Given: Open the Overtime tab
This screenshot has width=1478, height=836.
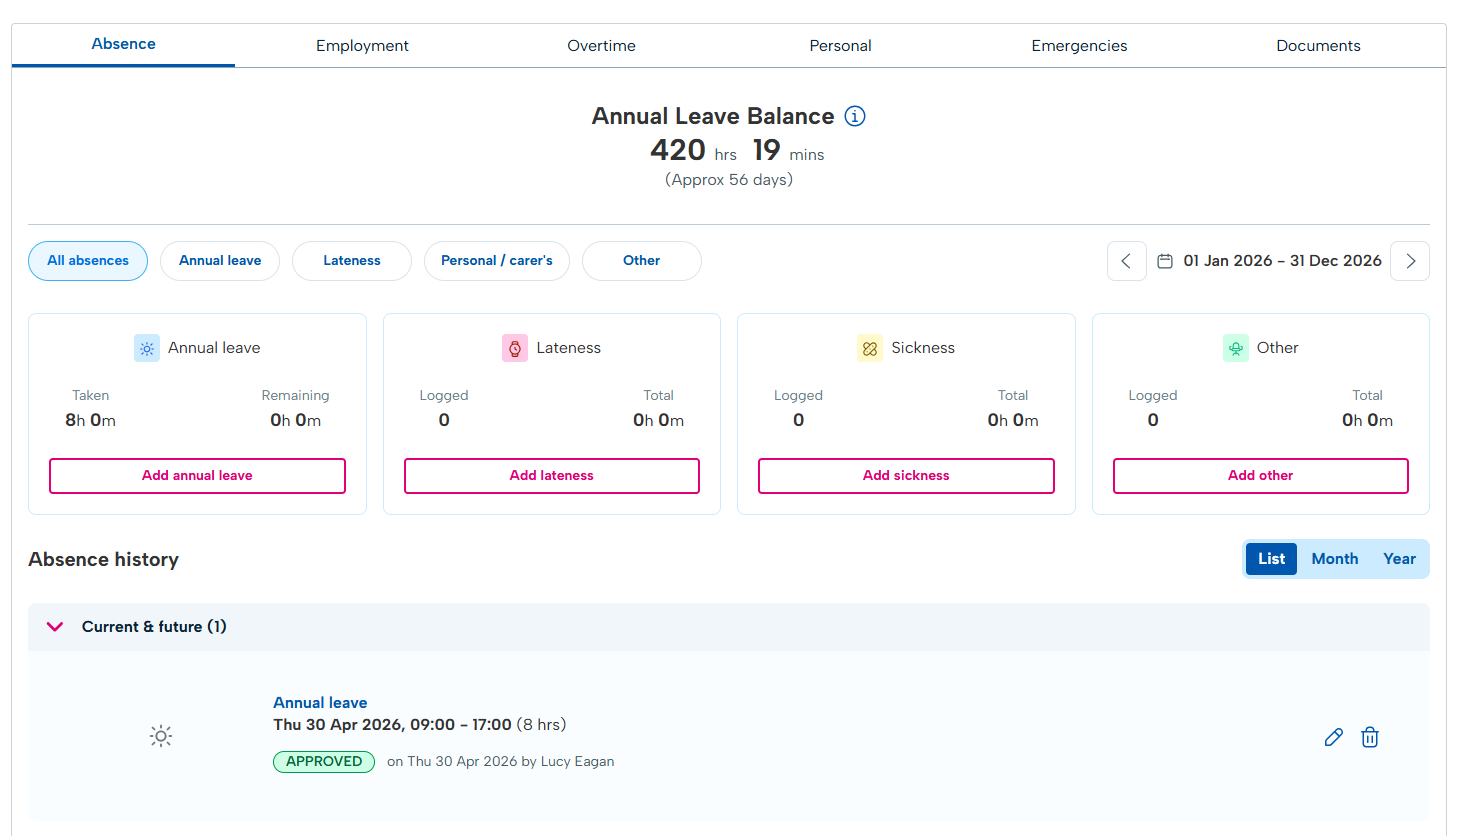Looking at the screenshot, I should [601, 46].
